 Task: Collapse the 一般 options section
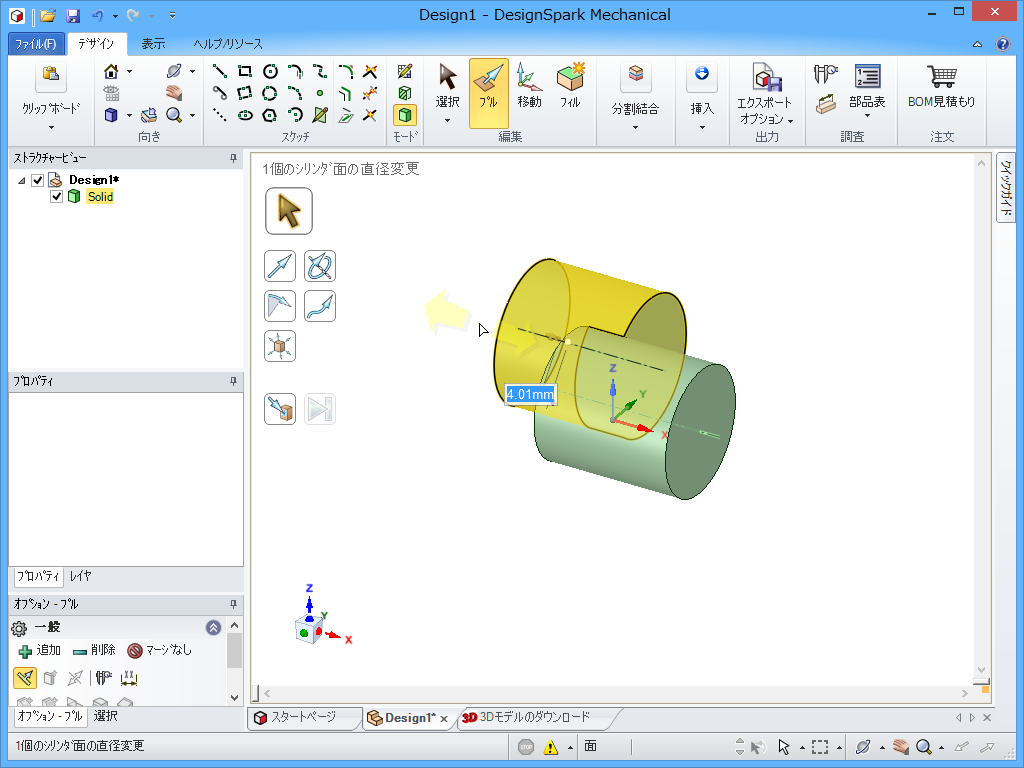click(214, 628)
